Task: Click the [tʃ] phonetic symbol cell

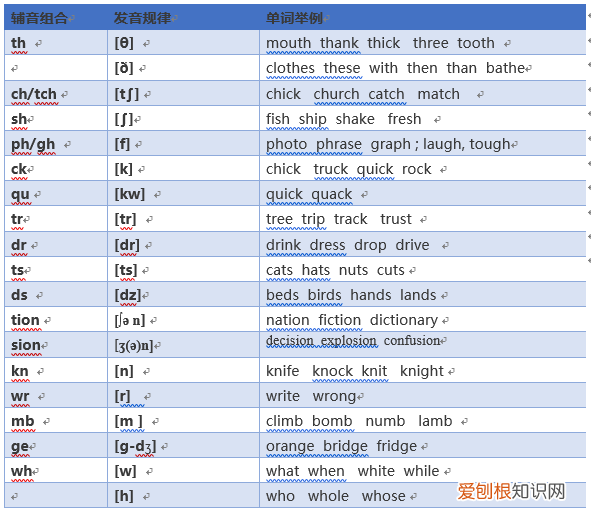Action: pos(184,93)
